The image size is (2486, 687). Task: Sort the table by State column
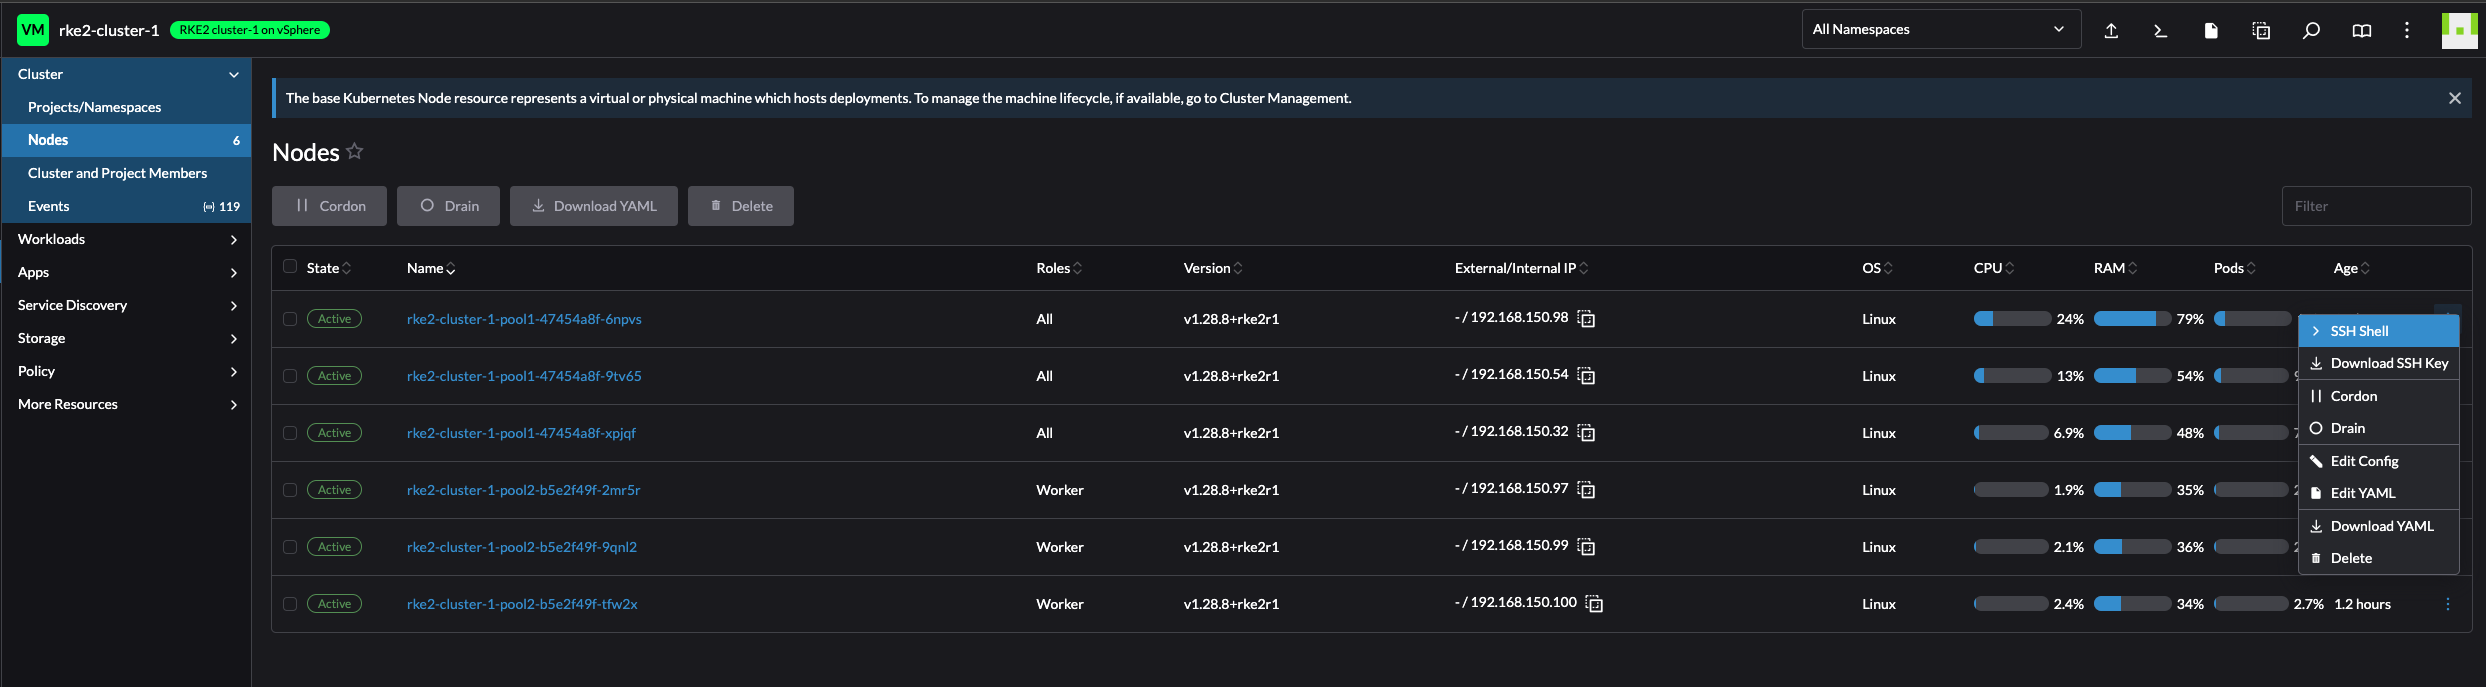coord(328,268)
